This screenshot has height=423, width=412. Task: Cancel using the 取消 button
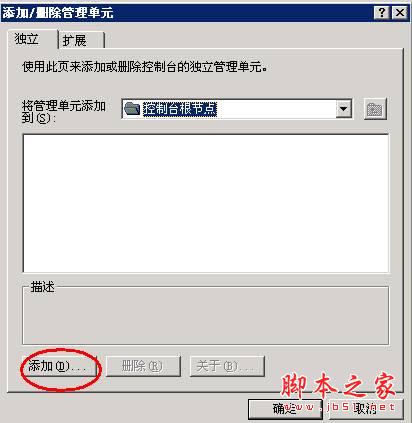(366, 409)
